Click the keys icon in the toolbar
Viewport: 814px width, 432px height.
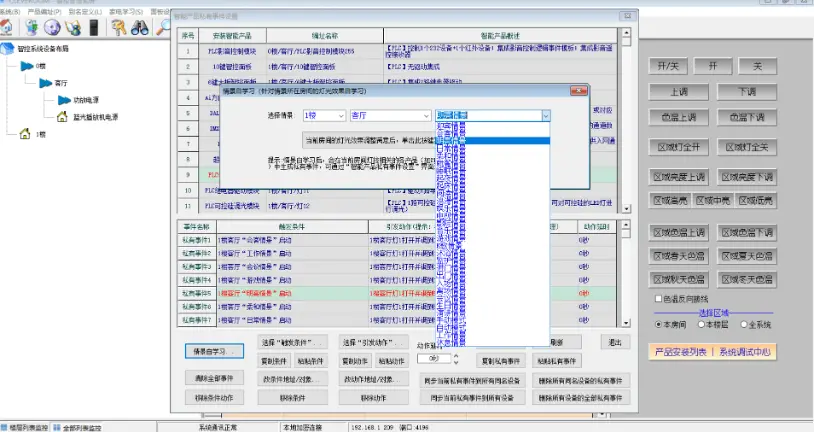click(x=119, y=27)
